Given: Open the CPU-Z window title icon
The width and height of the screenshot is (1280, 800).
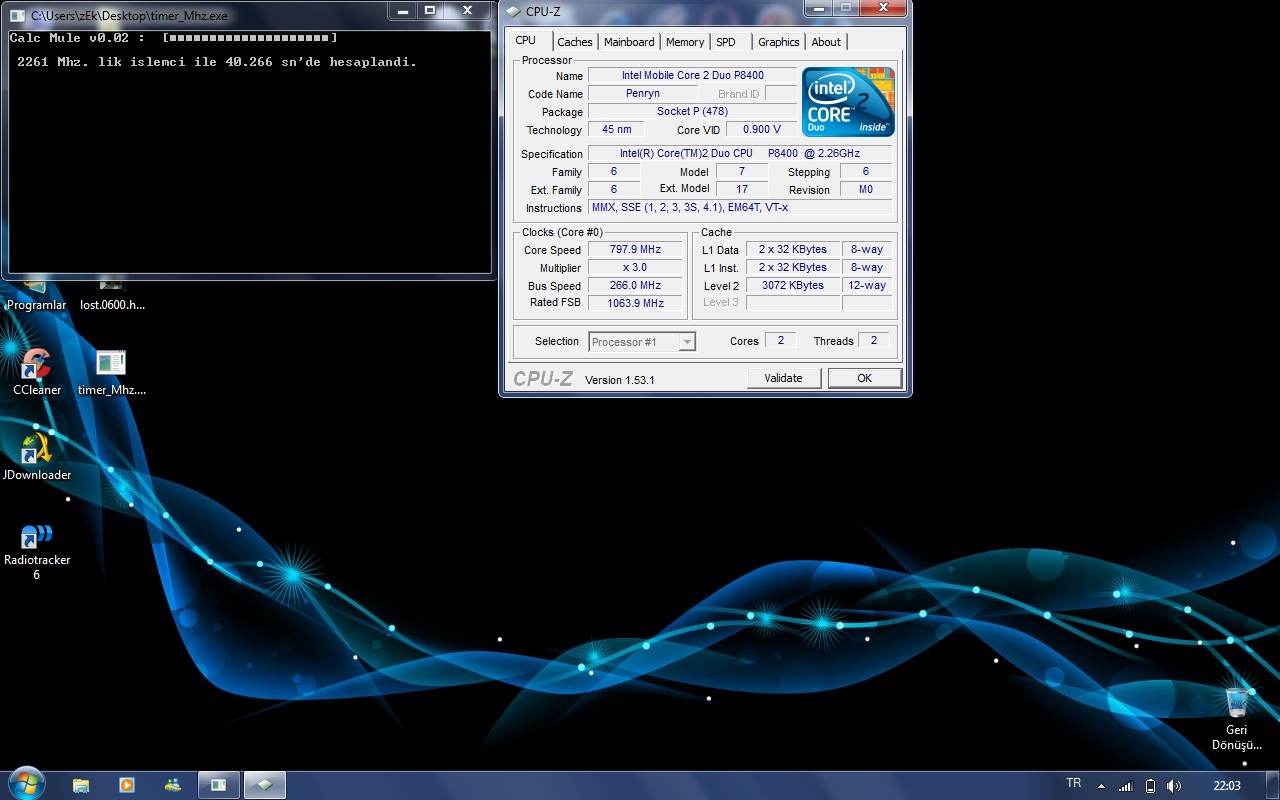Looking at the screenshot, I should pyautogui.click(x=513, y=12).
